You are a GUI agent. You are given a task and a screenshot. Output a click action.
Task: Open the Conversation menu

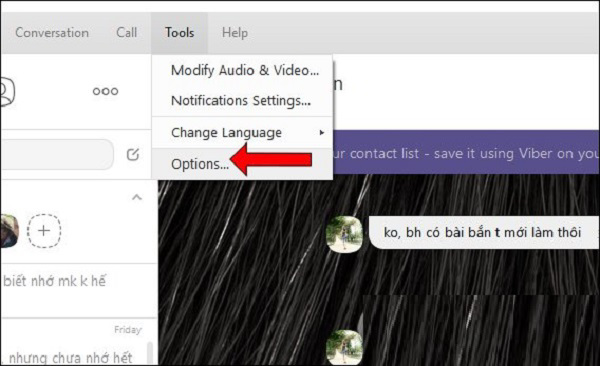click(x=52, y=33)
